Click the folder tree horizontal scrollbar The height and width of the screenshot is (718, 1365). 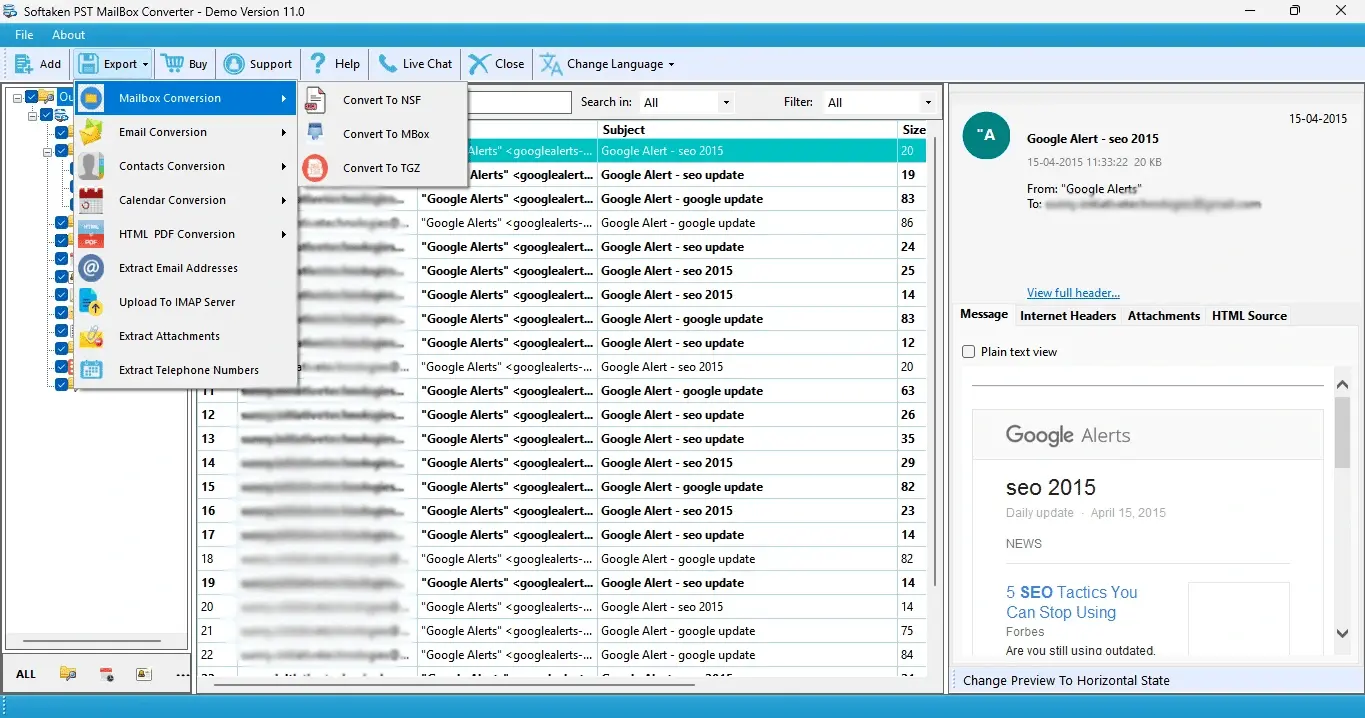(x=94, y=641)
